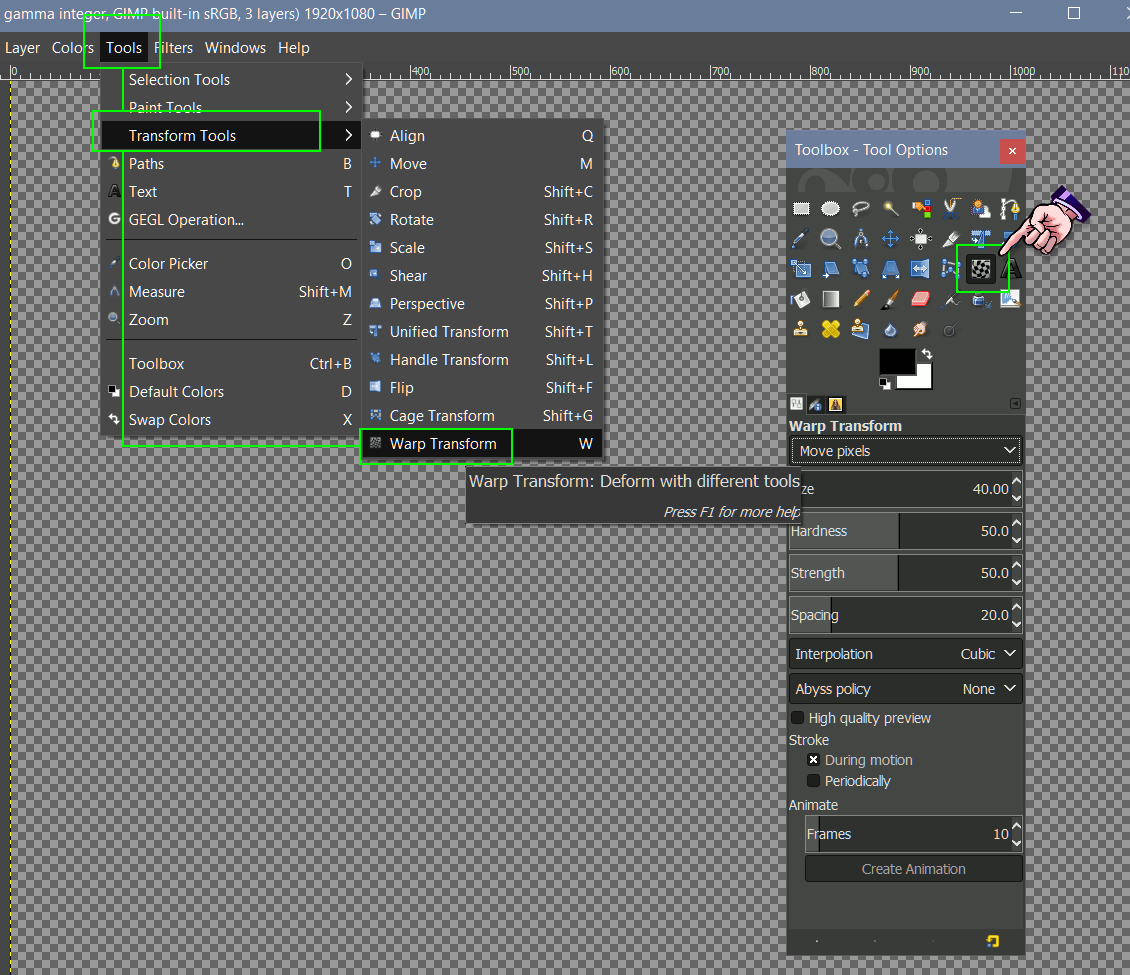
Task: Open the Help menu
Action: tap(293, 48)
